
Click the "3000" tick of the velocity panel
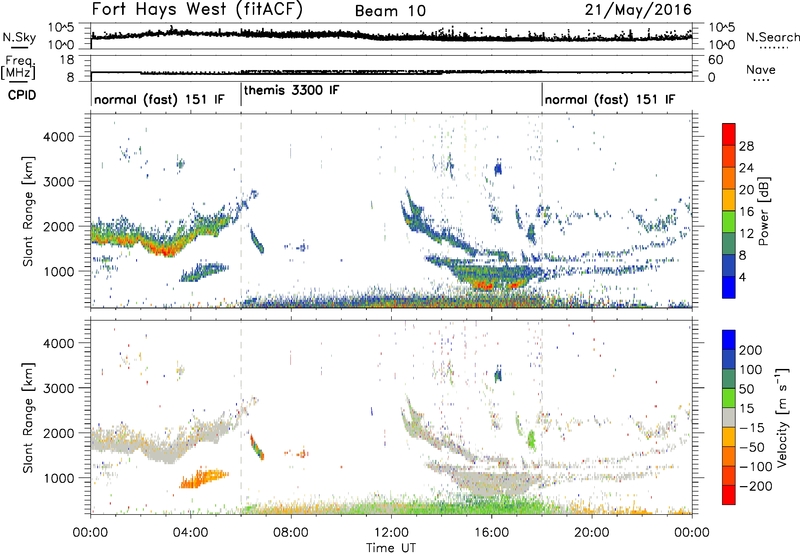58,388
